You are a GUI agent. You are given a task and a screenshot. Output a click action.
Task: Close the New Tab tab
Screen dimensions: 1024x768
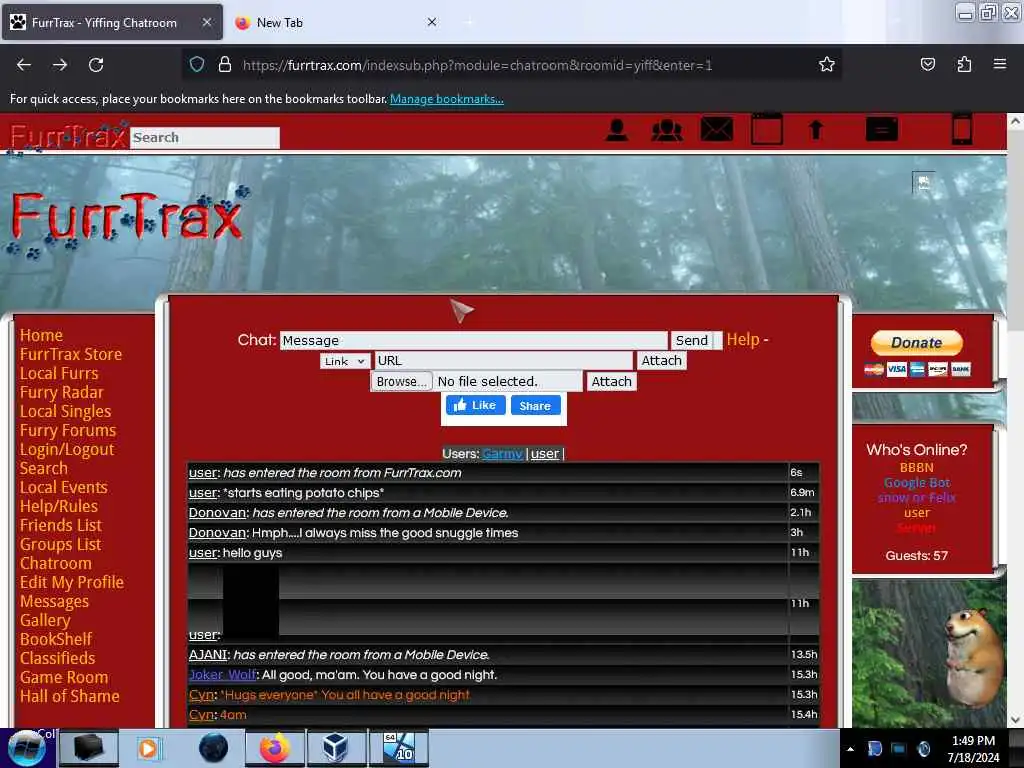pyautogui.click(x=432, y=22)
